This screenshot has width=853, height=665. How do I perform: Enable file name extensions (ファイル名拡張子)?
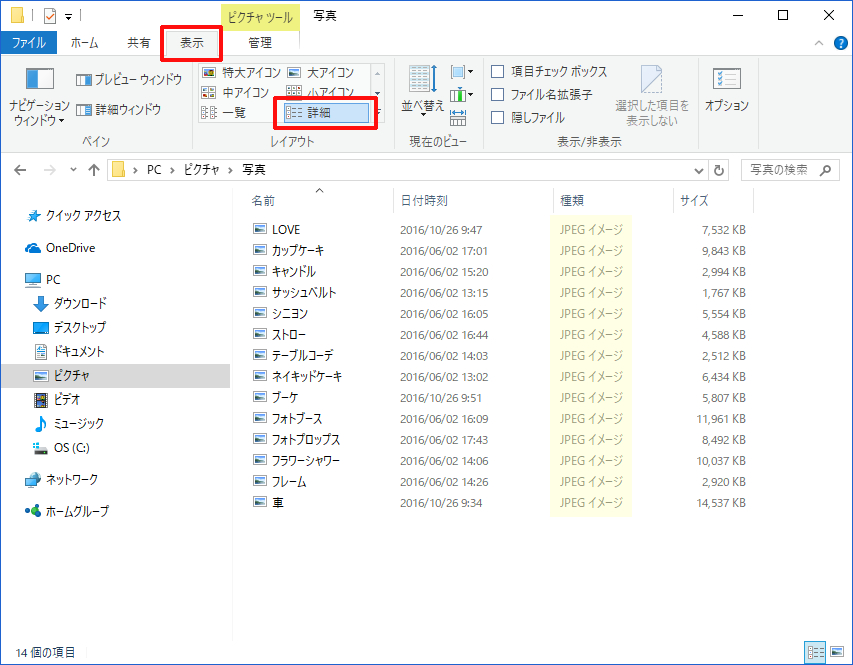tap(542, 95)
